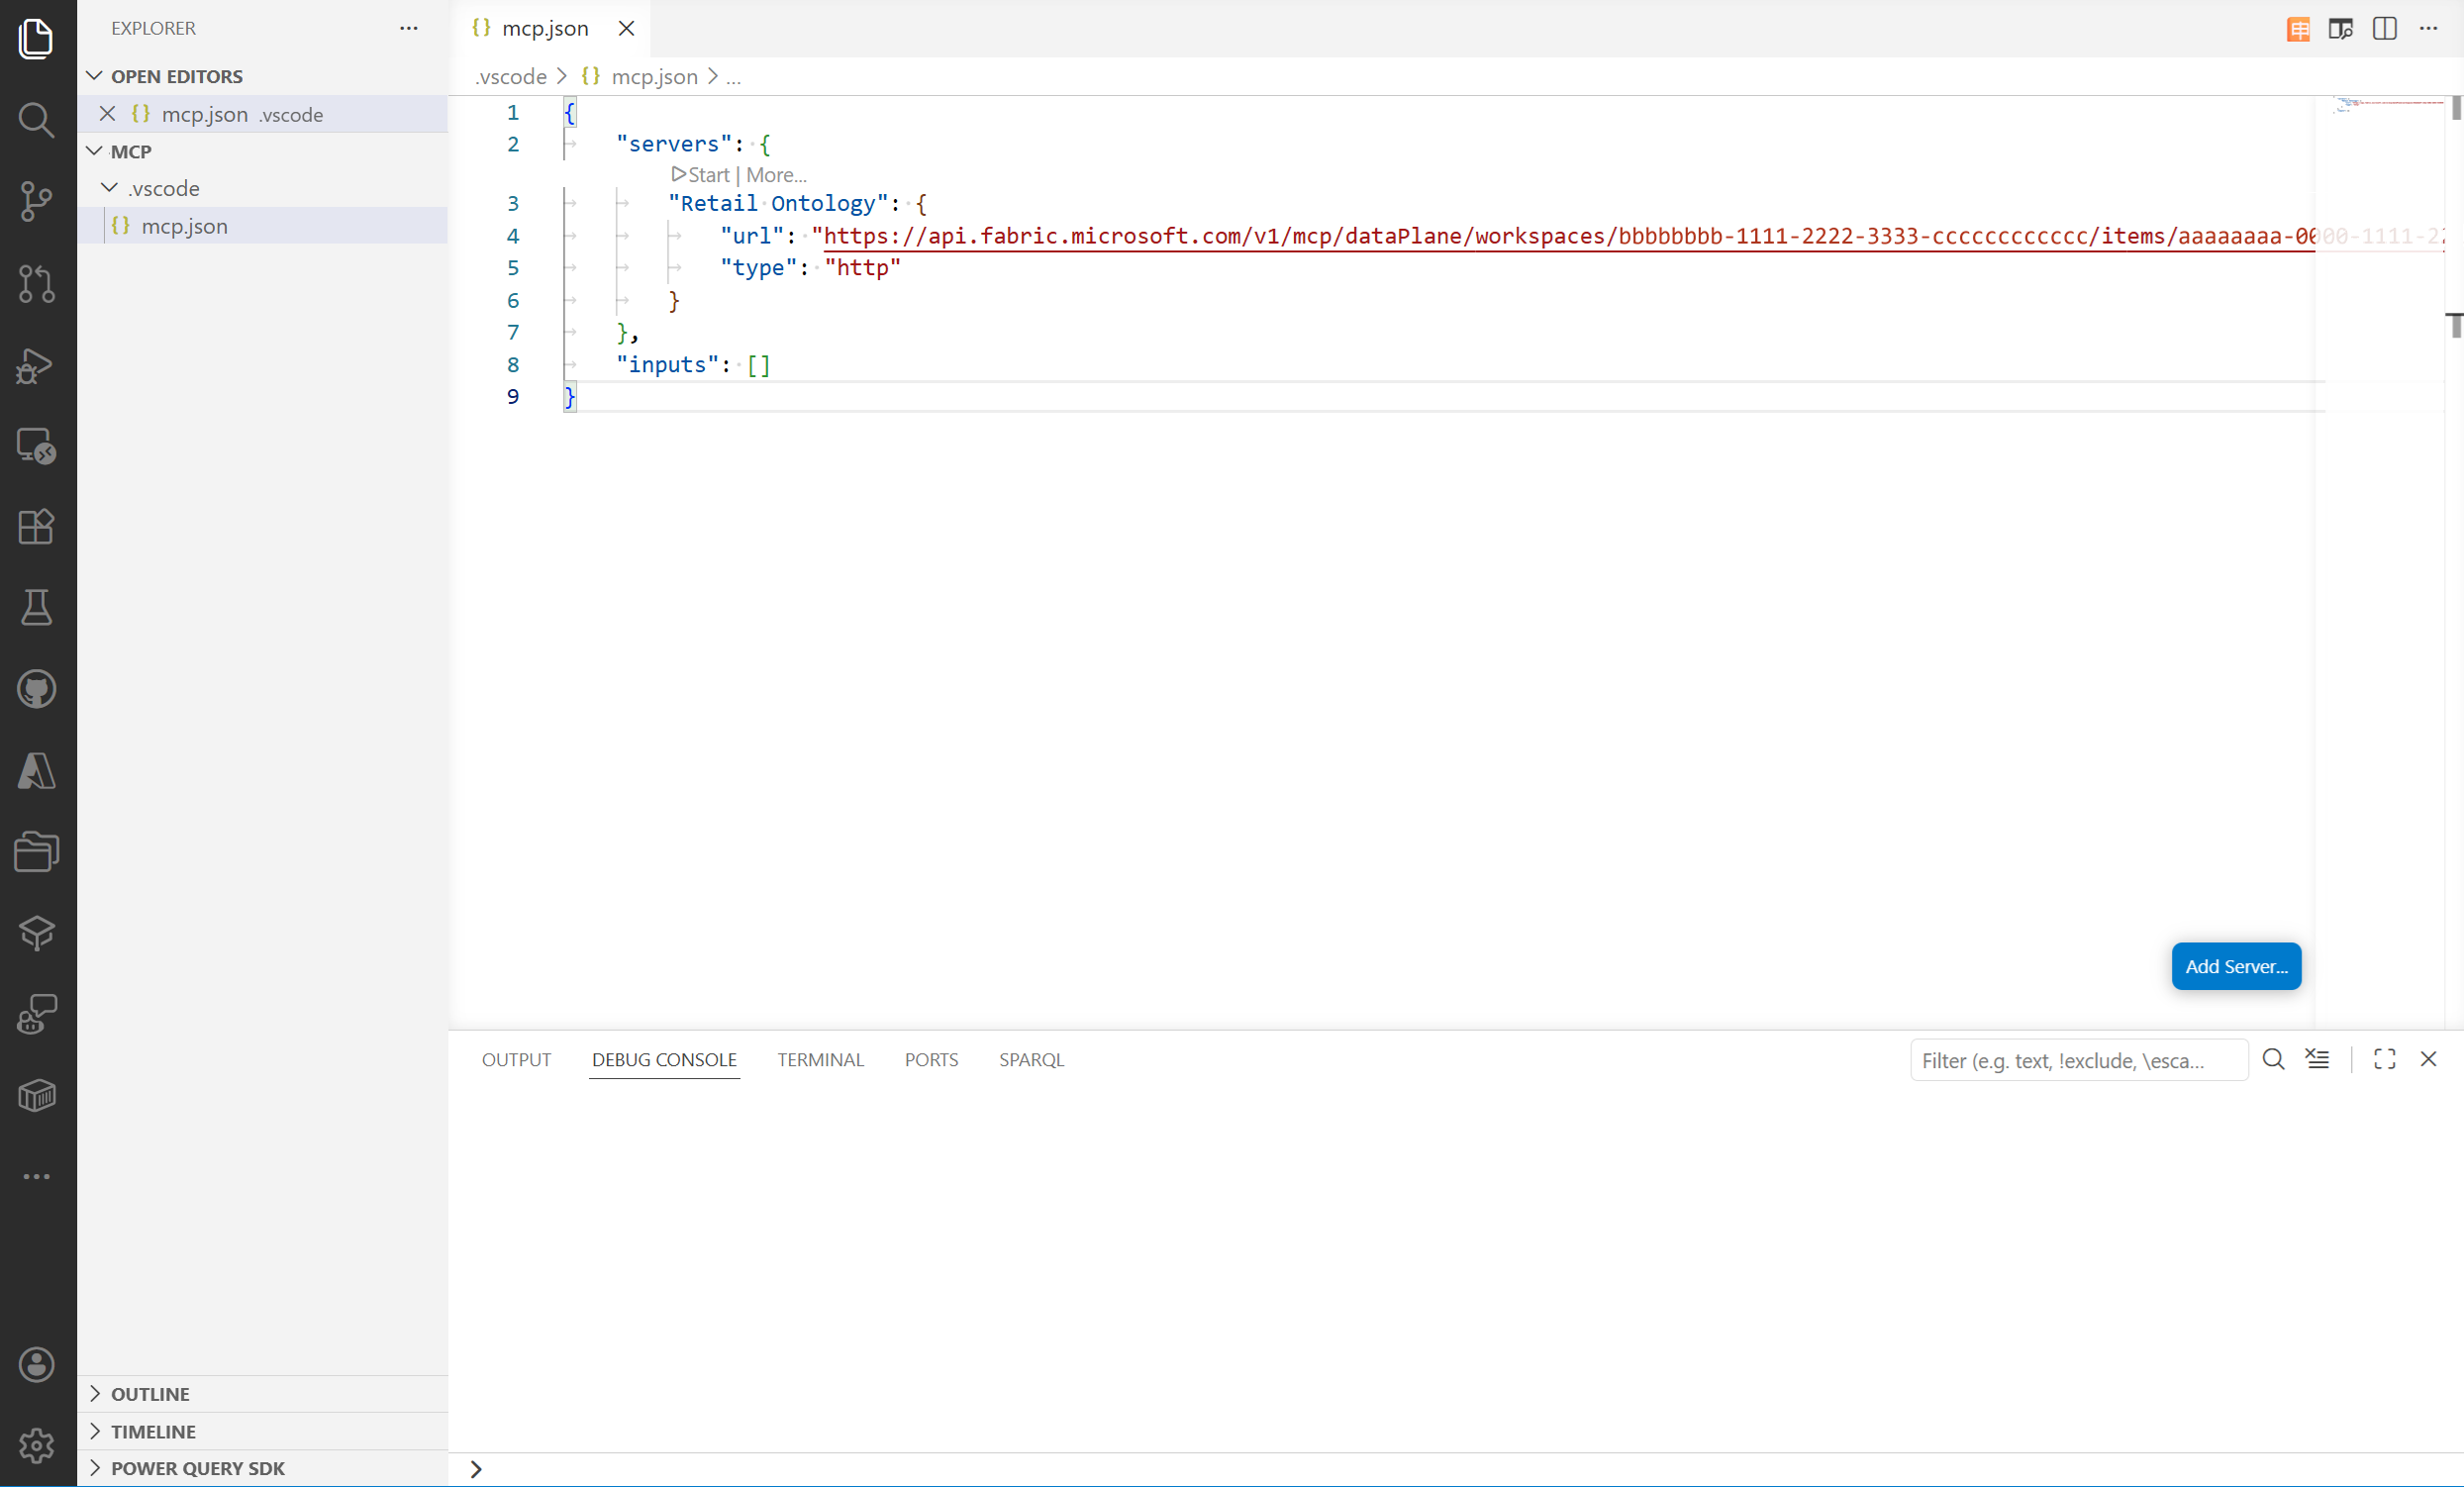Screen dimensions: 2464x1487
Task: Open the Extensions view
Action: coord(37,527)
